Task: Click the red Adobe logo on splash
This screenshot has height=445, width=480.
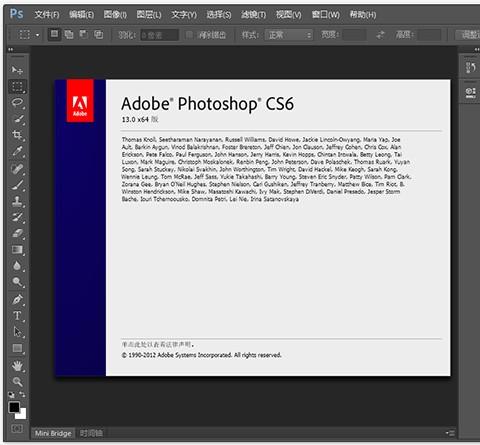Action: 80,101
